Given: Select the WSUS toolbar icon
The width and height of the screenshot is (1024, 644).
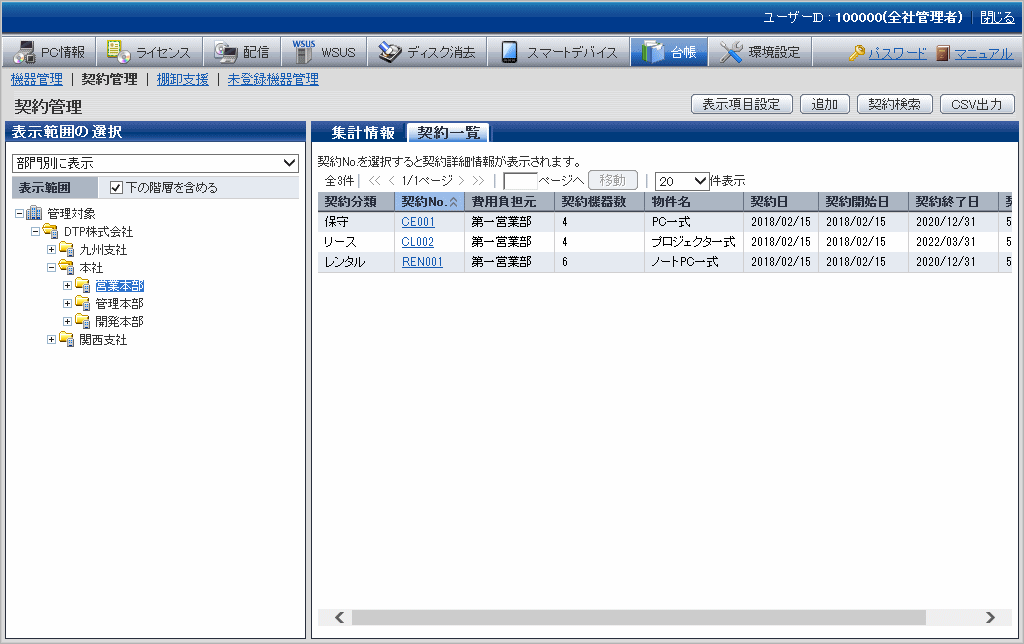Looking at the screenshot, I should [x=303, y=52].
